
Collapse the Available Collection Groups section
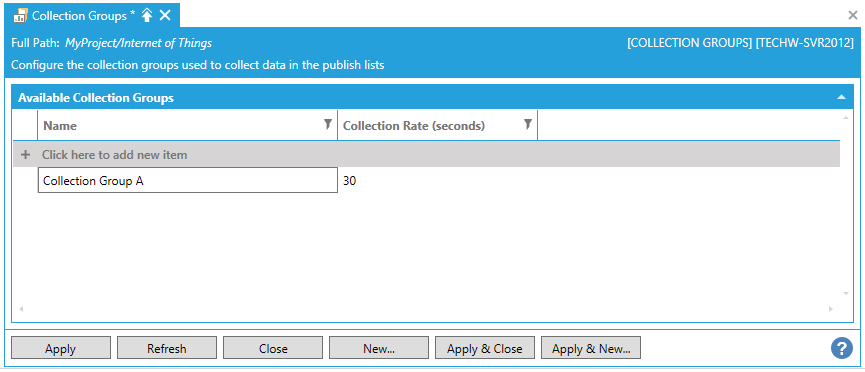(x=841, y=97)
